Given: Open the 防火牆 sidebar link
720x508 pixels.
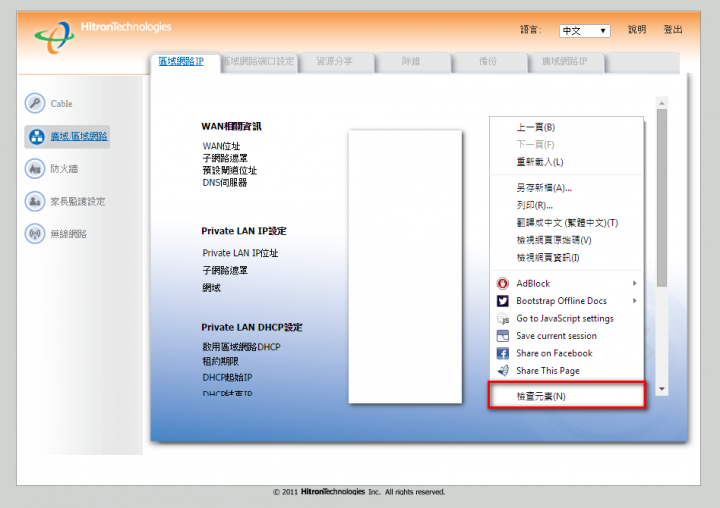Looking at the screenshot, I should click(x=64, y=169).
